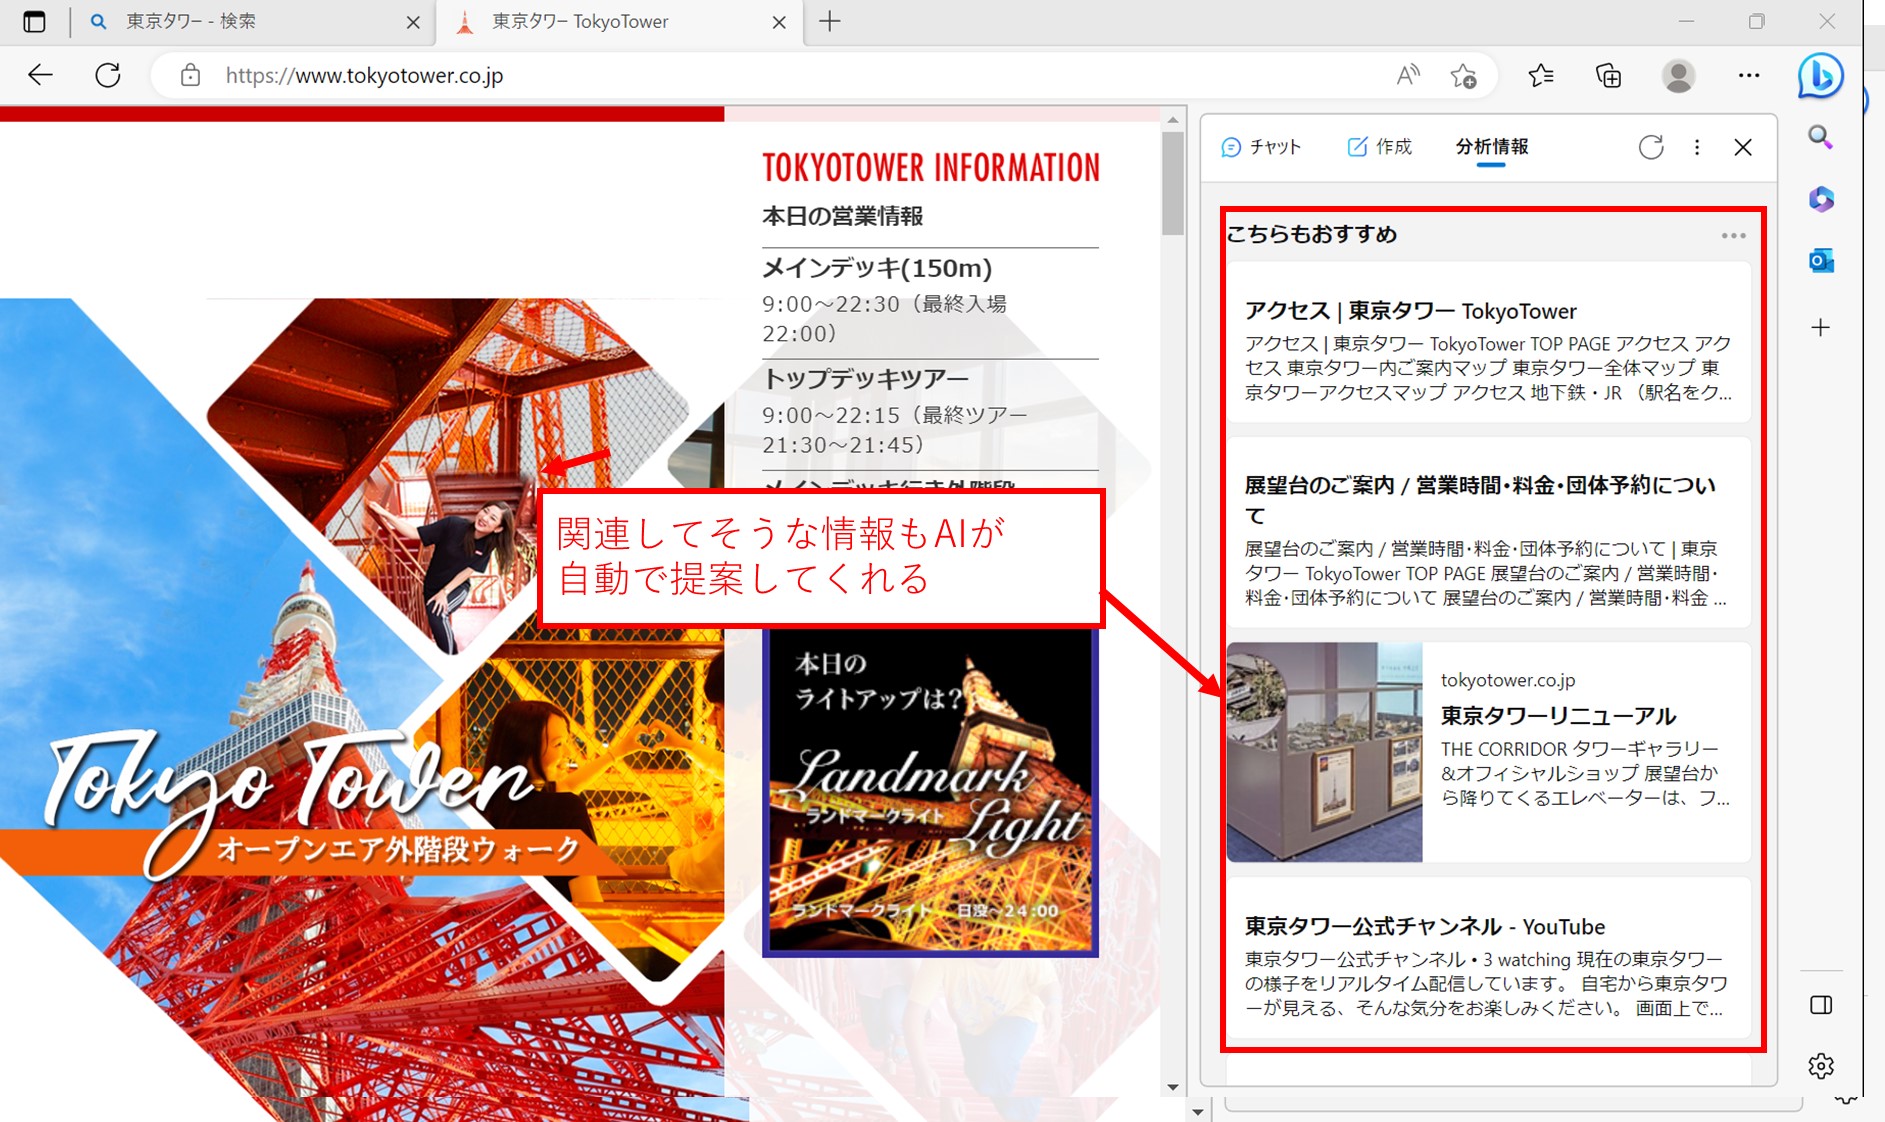Click 本日の営業情報 heading text
Screen dimensions: 1885x1122
click(x=842, y=216)
